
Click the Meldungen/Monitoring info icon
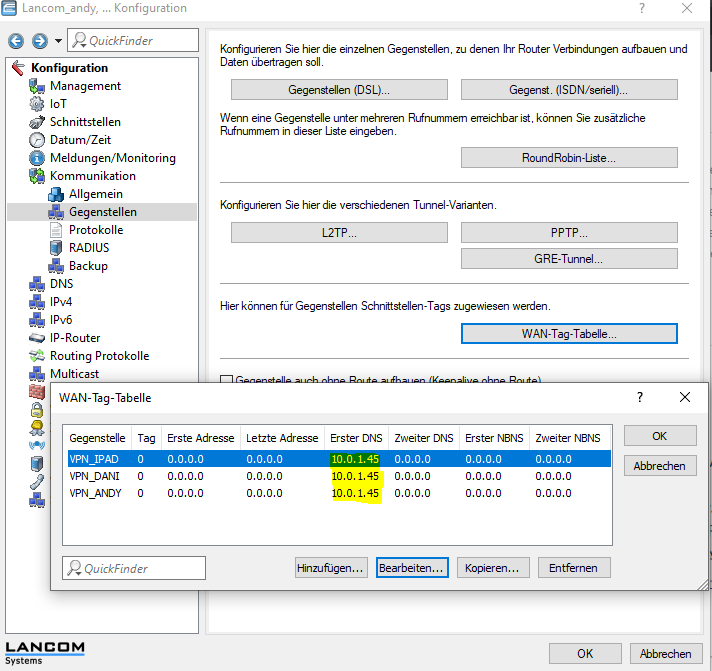37,158
